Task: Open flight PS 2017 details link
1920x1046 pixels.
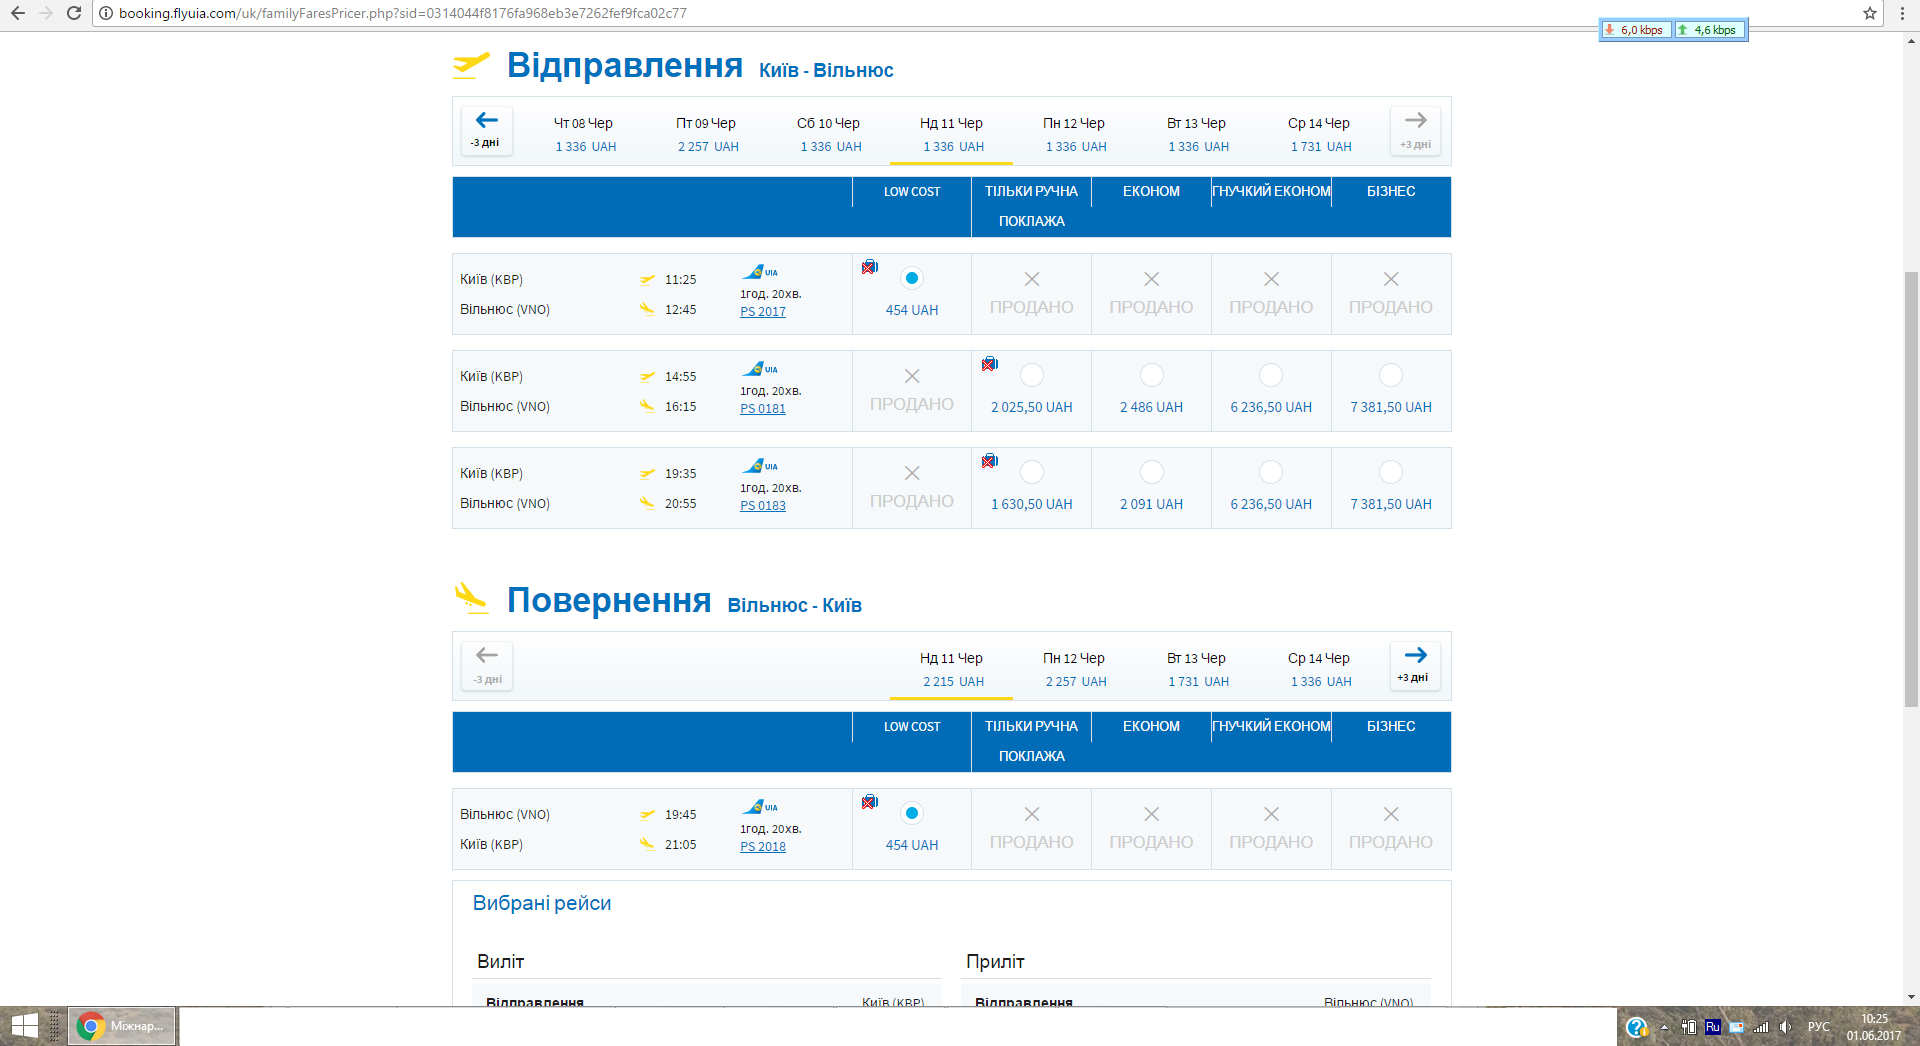Action: pyautogui.click(x=763, y=312)
